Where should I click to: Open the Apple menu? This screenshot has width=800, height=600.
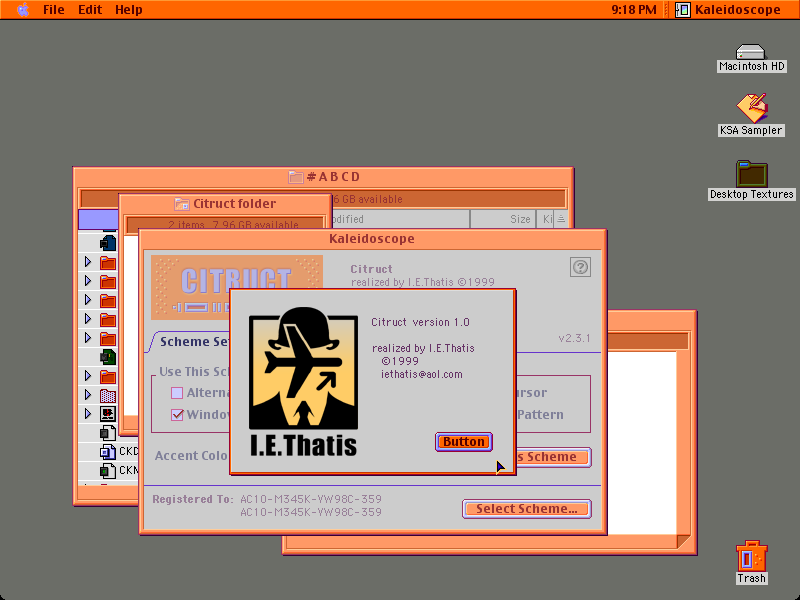23,9
